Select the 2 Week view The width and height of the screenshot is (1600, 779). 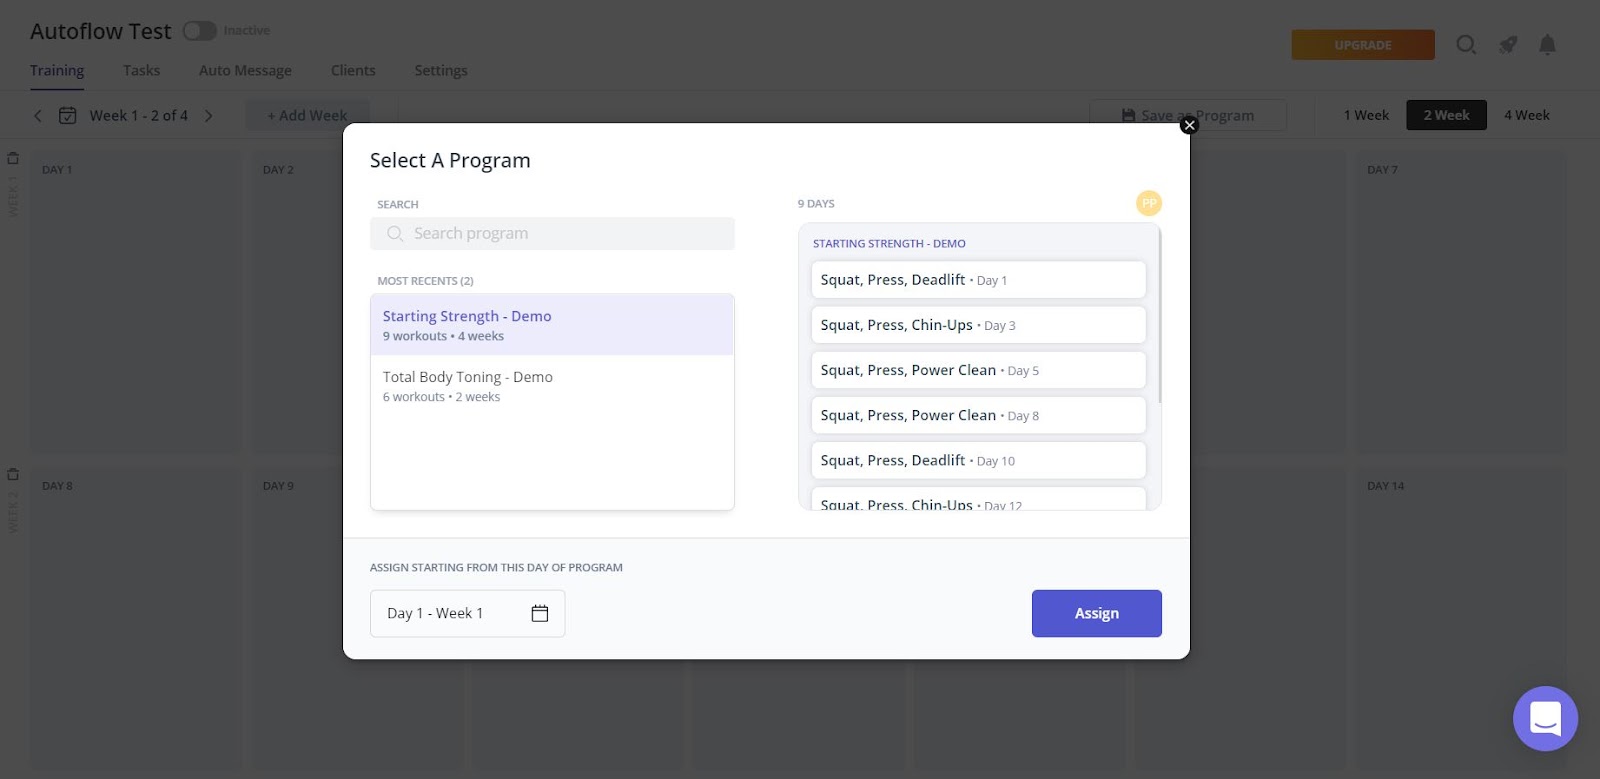pyautogui.click(x=1446, y=115)
